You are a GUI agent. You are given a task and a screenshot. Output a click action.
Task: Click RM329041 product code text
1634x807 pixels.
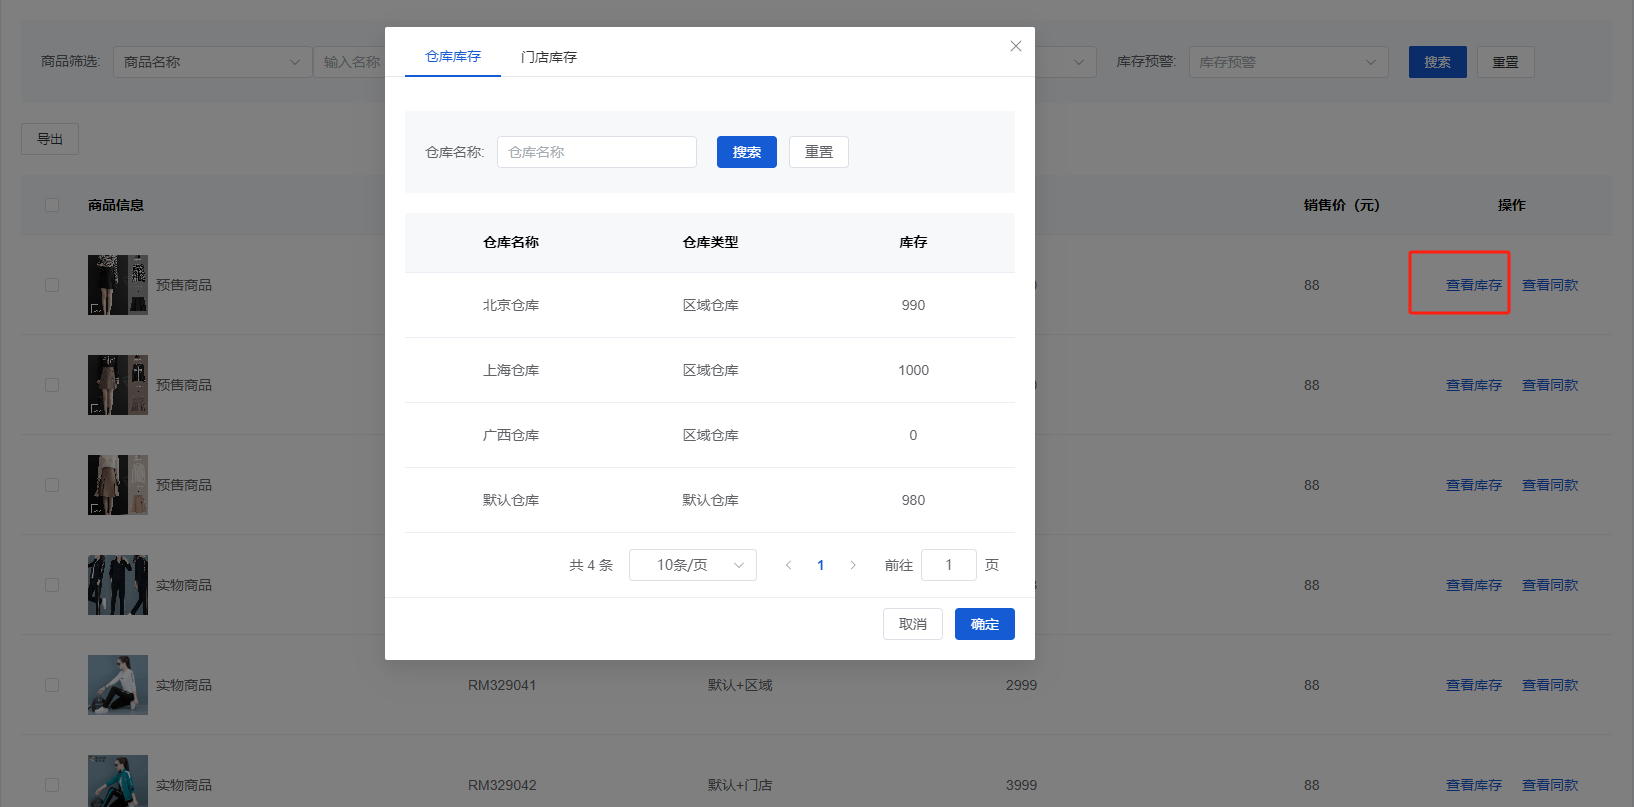pyautogui.click(x=502, y=685)
